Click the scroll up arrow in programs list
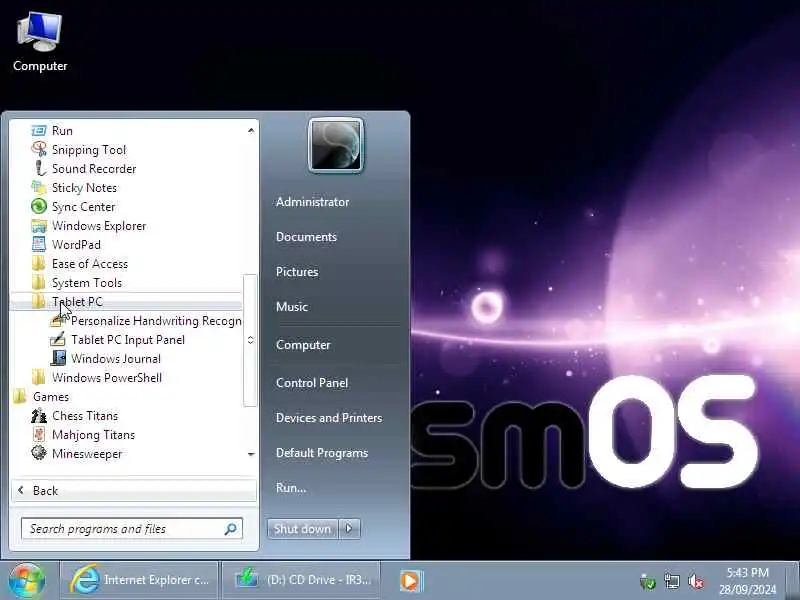800x600 pixels. click(251, 131)
